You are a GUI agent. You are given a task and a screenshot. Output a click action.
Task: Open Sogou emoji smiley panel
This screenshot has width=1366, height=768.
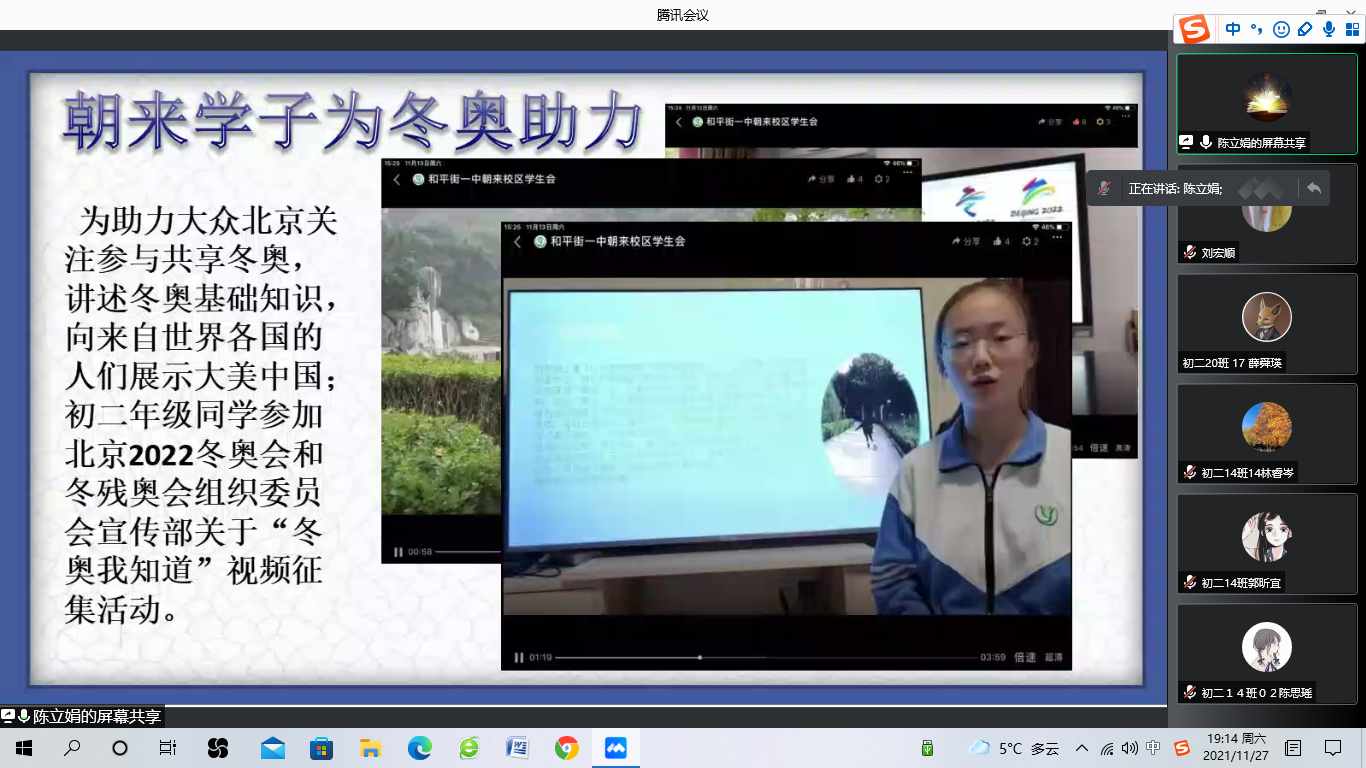pos(1281,29)
